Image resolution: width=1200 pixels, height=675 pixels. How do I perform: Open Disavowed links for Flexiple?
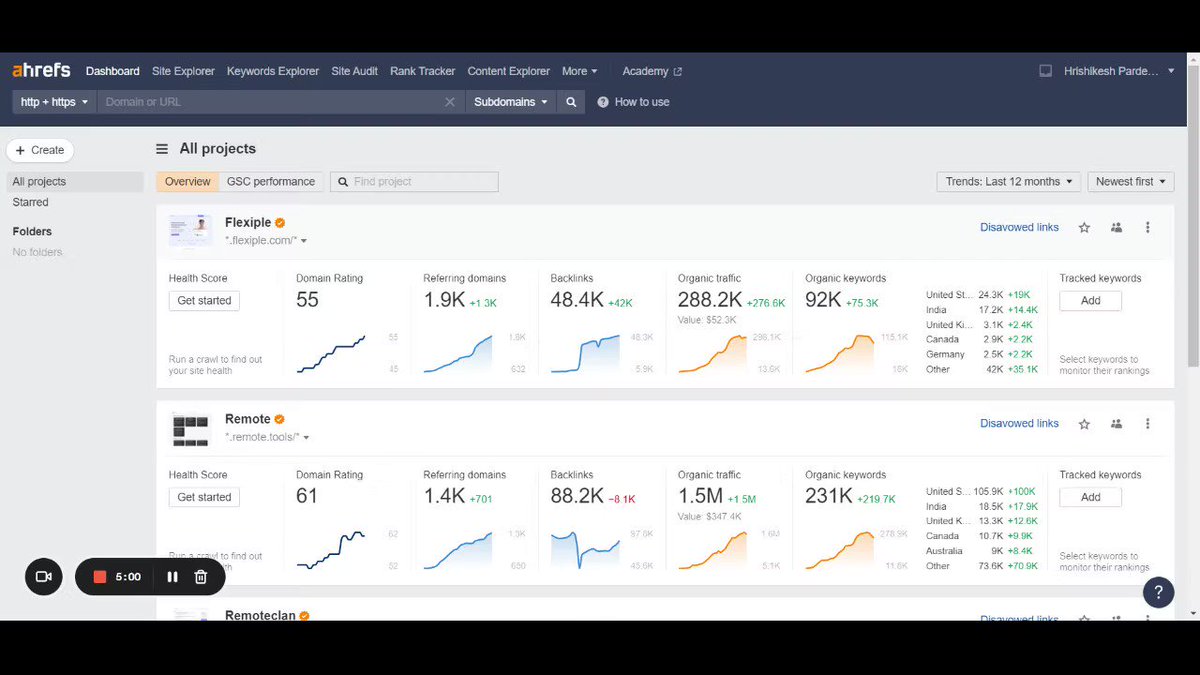pos(1019,228)
